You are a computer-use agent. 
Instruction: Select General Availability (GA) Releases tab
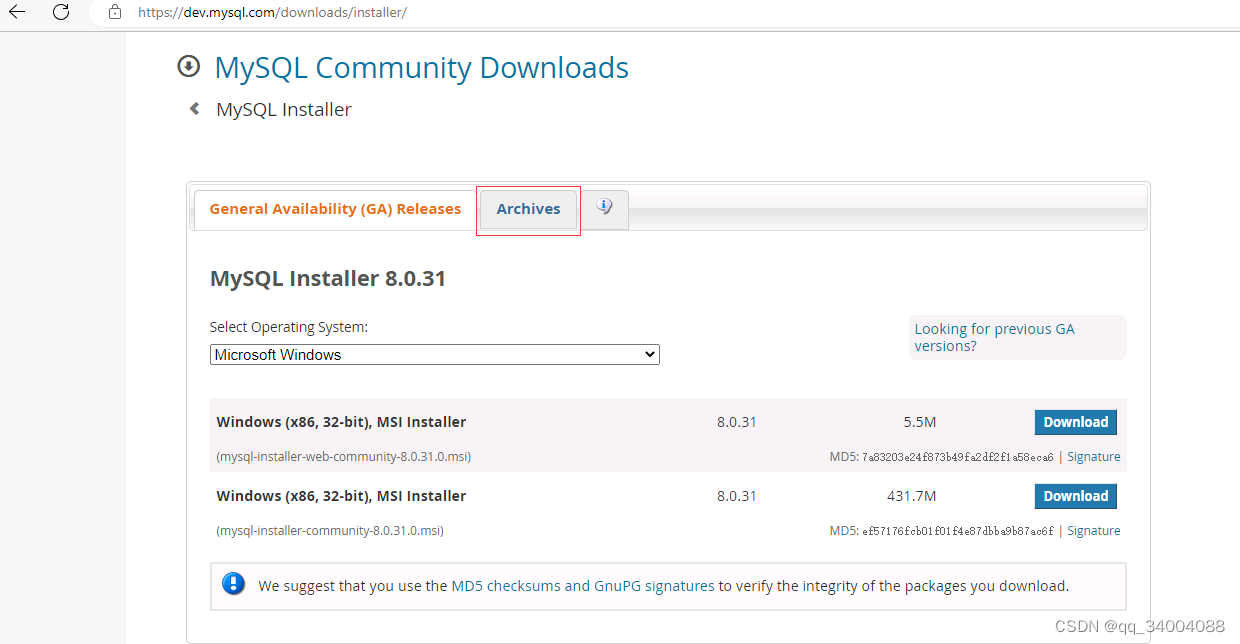pyautogui.click(x=335, y=209)
